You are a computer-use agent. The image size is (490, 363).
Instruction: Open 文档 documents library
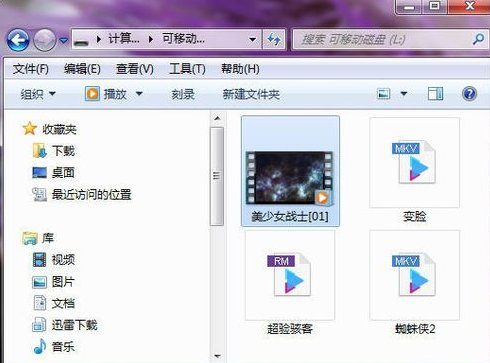[x=53, y=303]
